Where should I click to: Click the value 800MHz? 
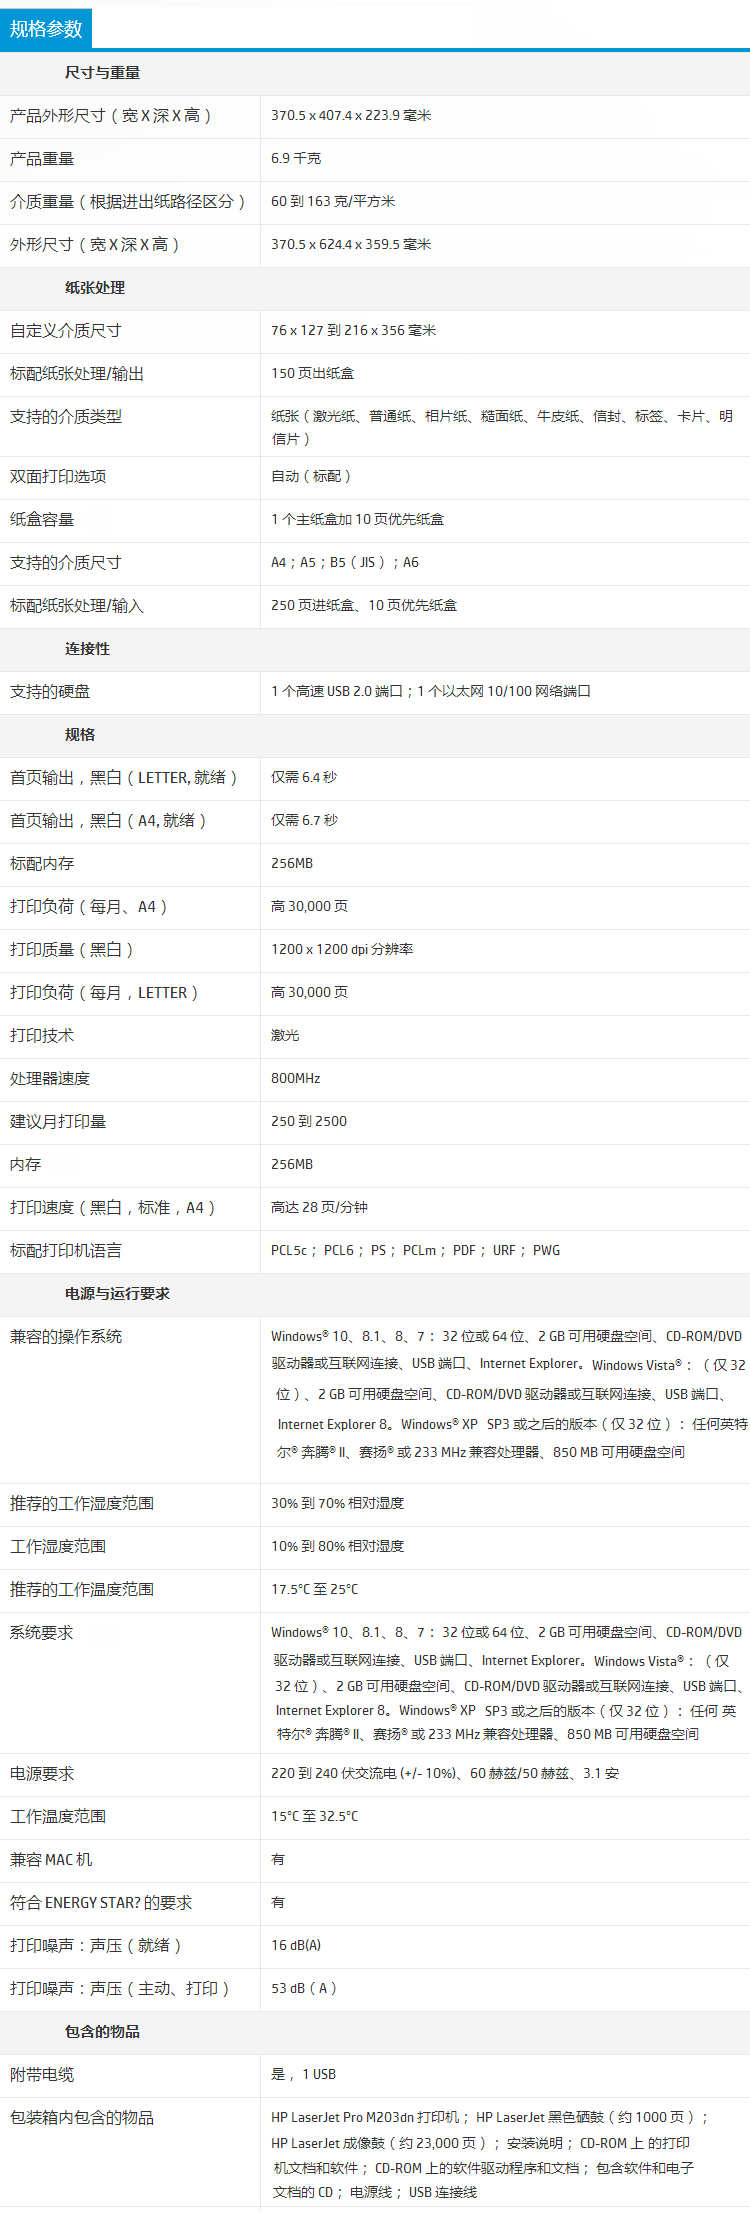(x=296, y=1079)
